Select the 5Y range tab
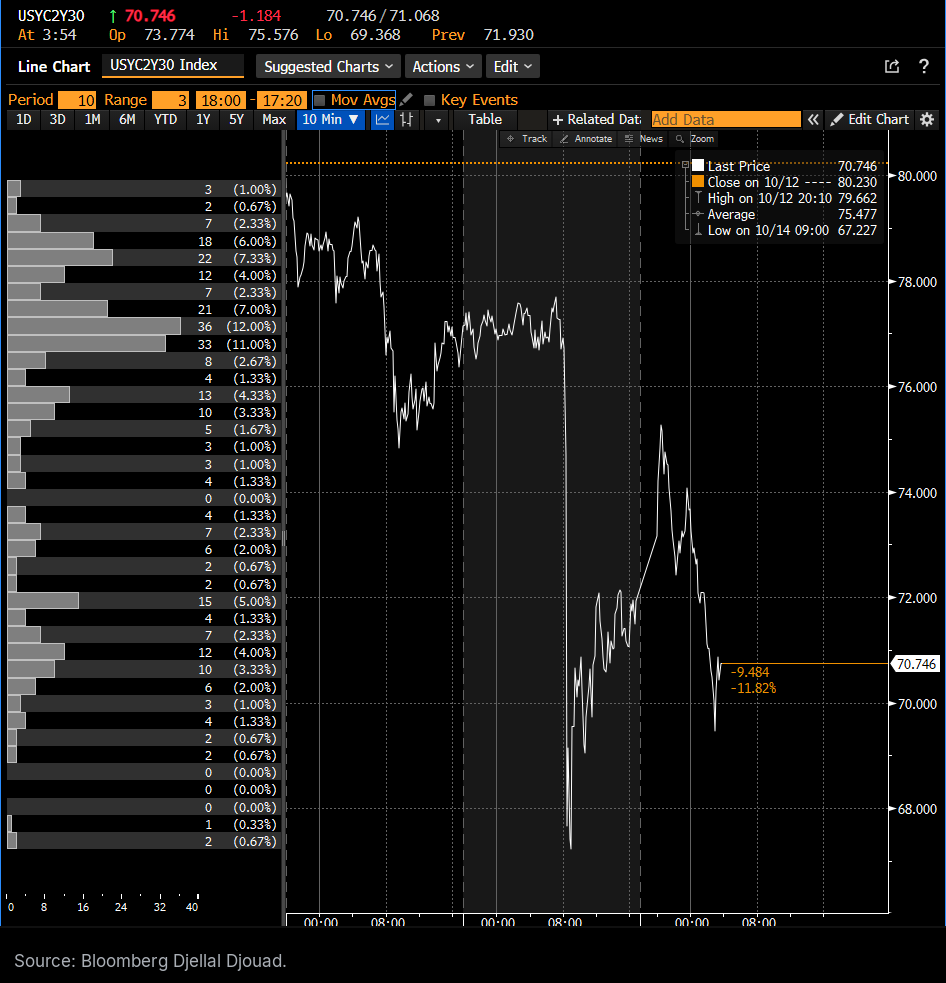 pyautogui.click(x=236, y=119)
